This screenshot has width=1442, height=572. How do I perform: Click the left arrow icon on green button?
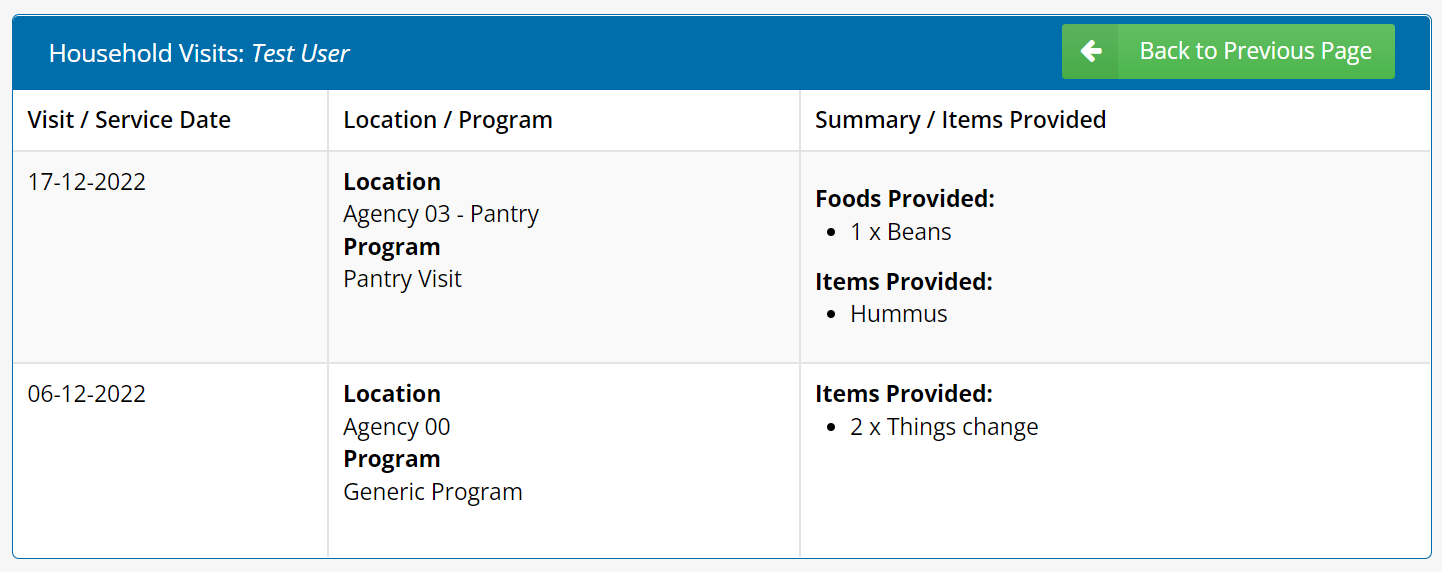tap(1091, 51)
